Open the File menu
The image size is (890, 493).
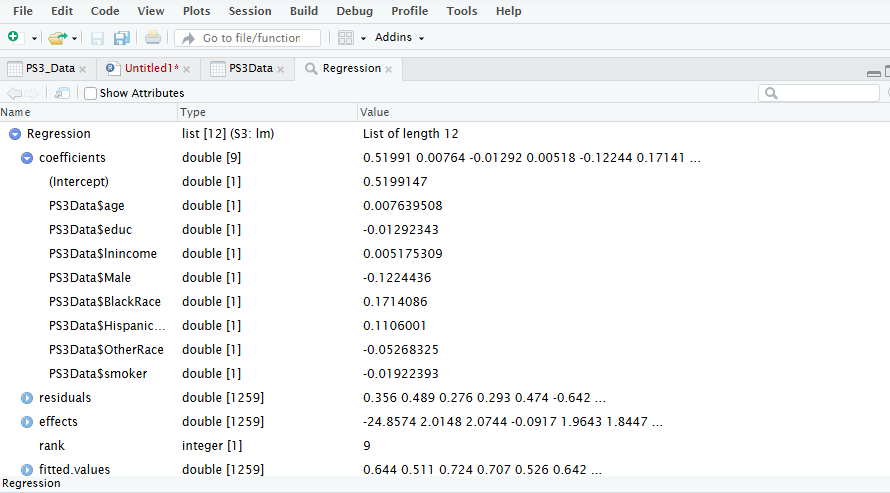(23, 11)
